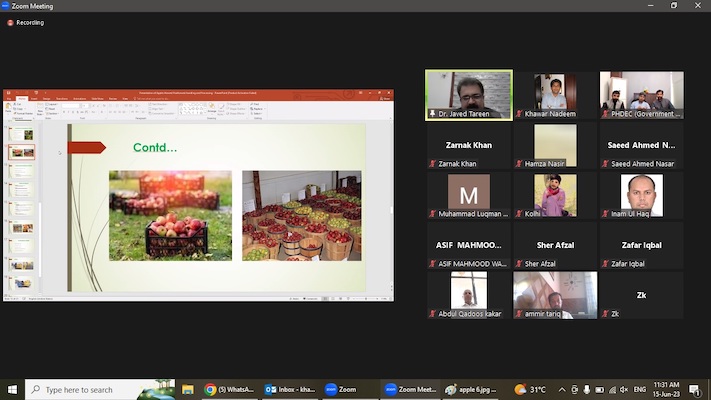Open apple 6.jpg taskbar window
This screenshot has height=400, width=711.
[x=470, y=389]
